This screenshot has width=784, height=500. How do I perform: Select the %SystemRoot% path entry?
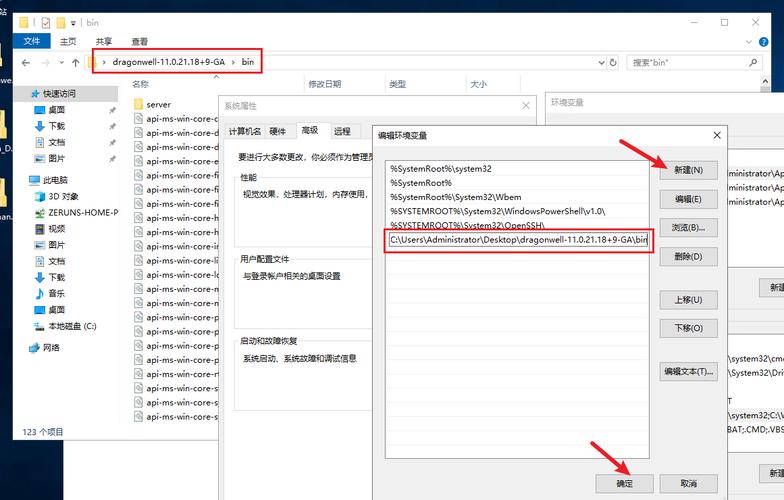[517, 183]
